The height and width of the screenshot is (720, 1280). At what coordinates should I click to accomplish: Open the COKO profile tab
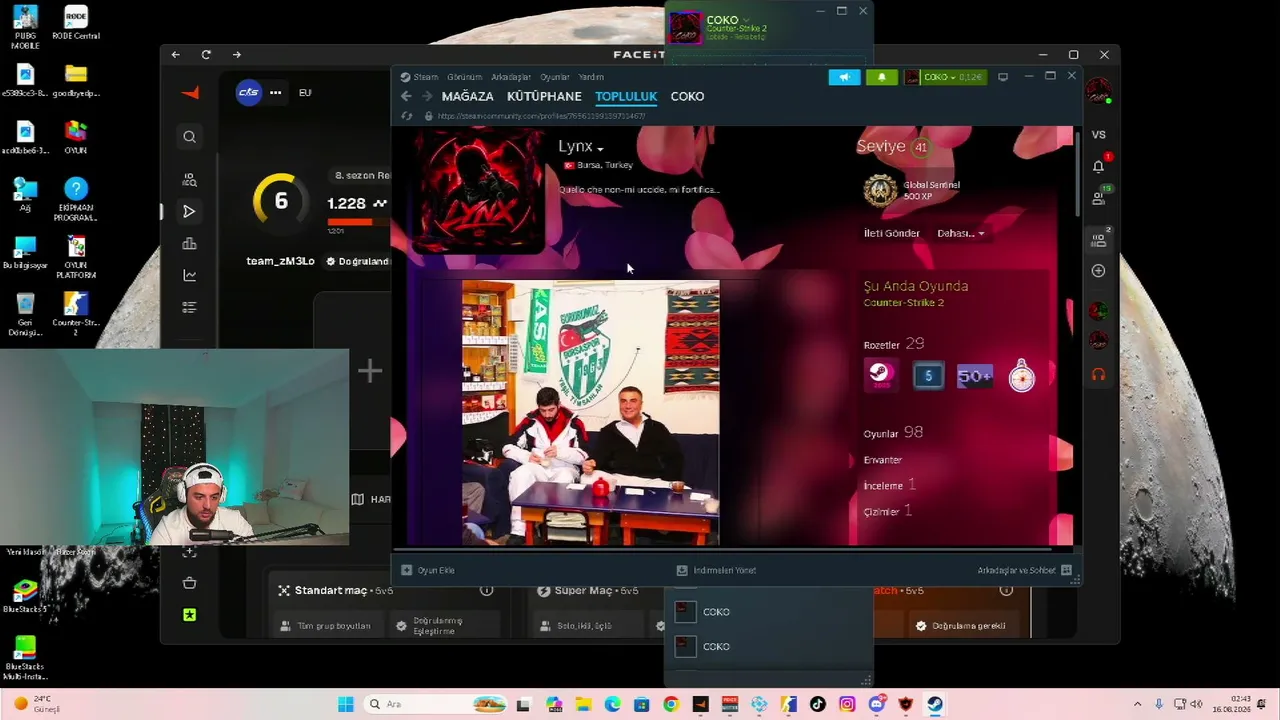point(688,96)
